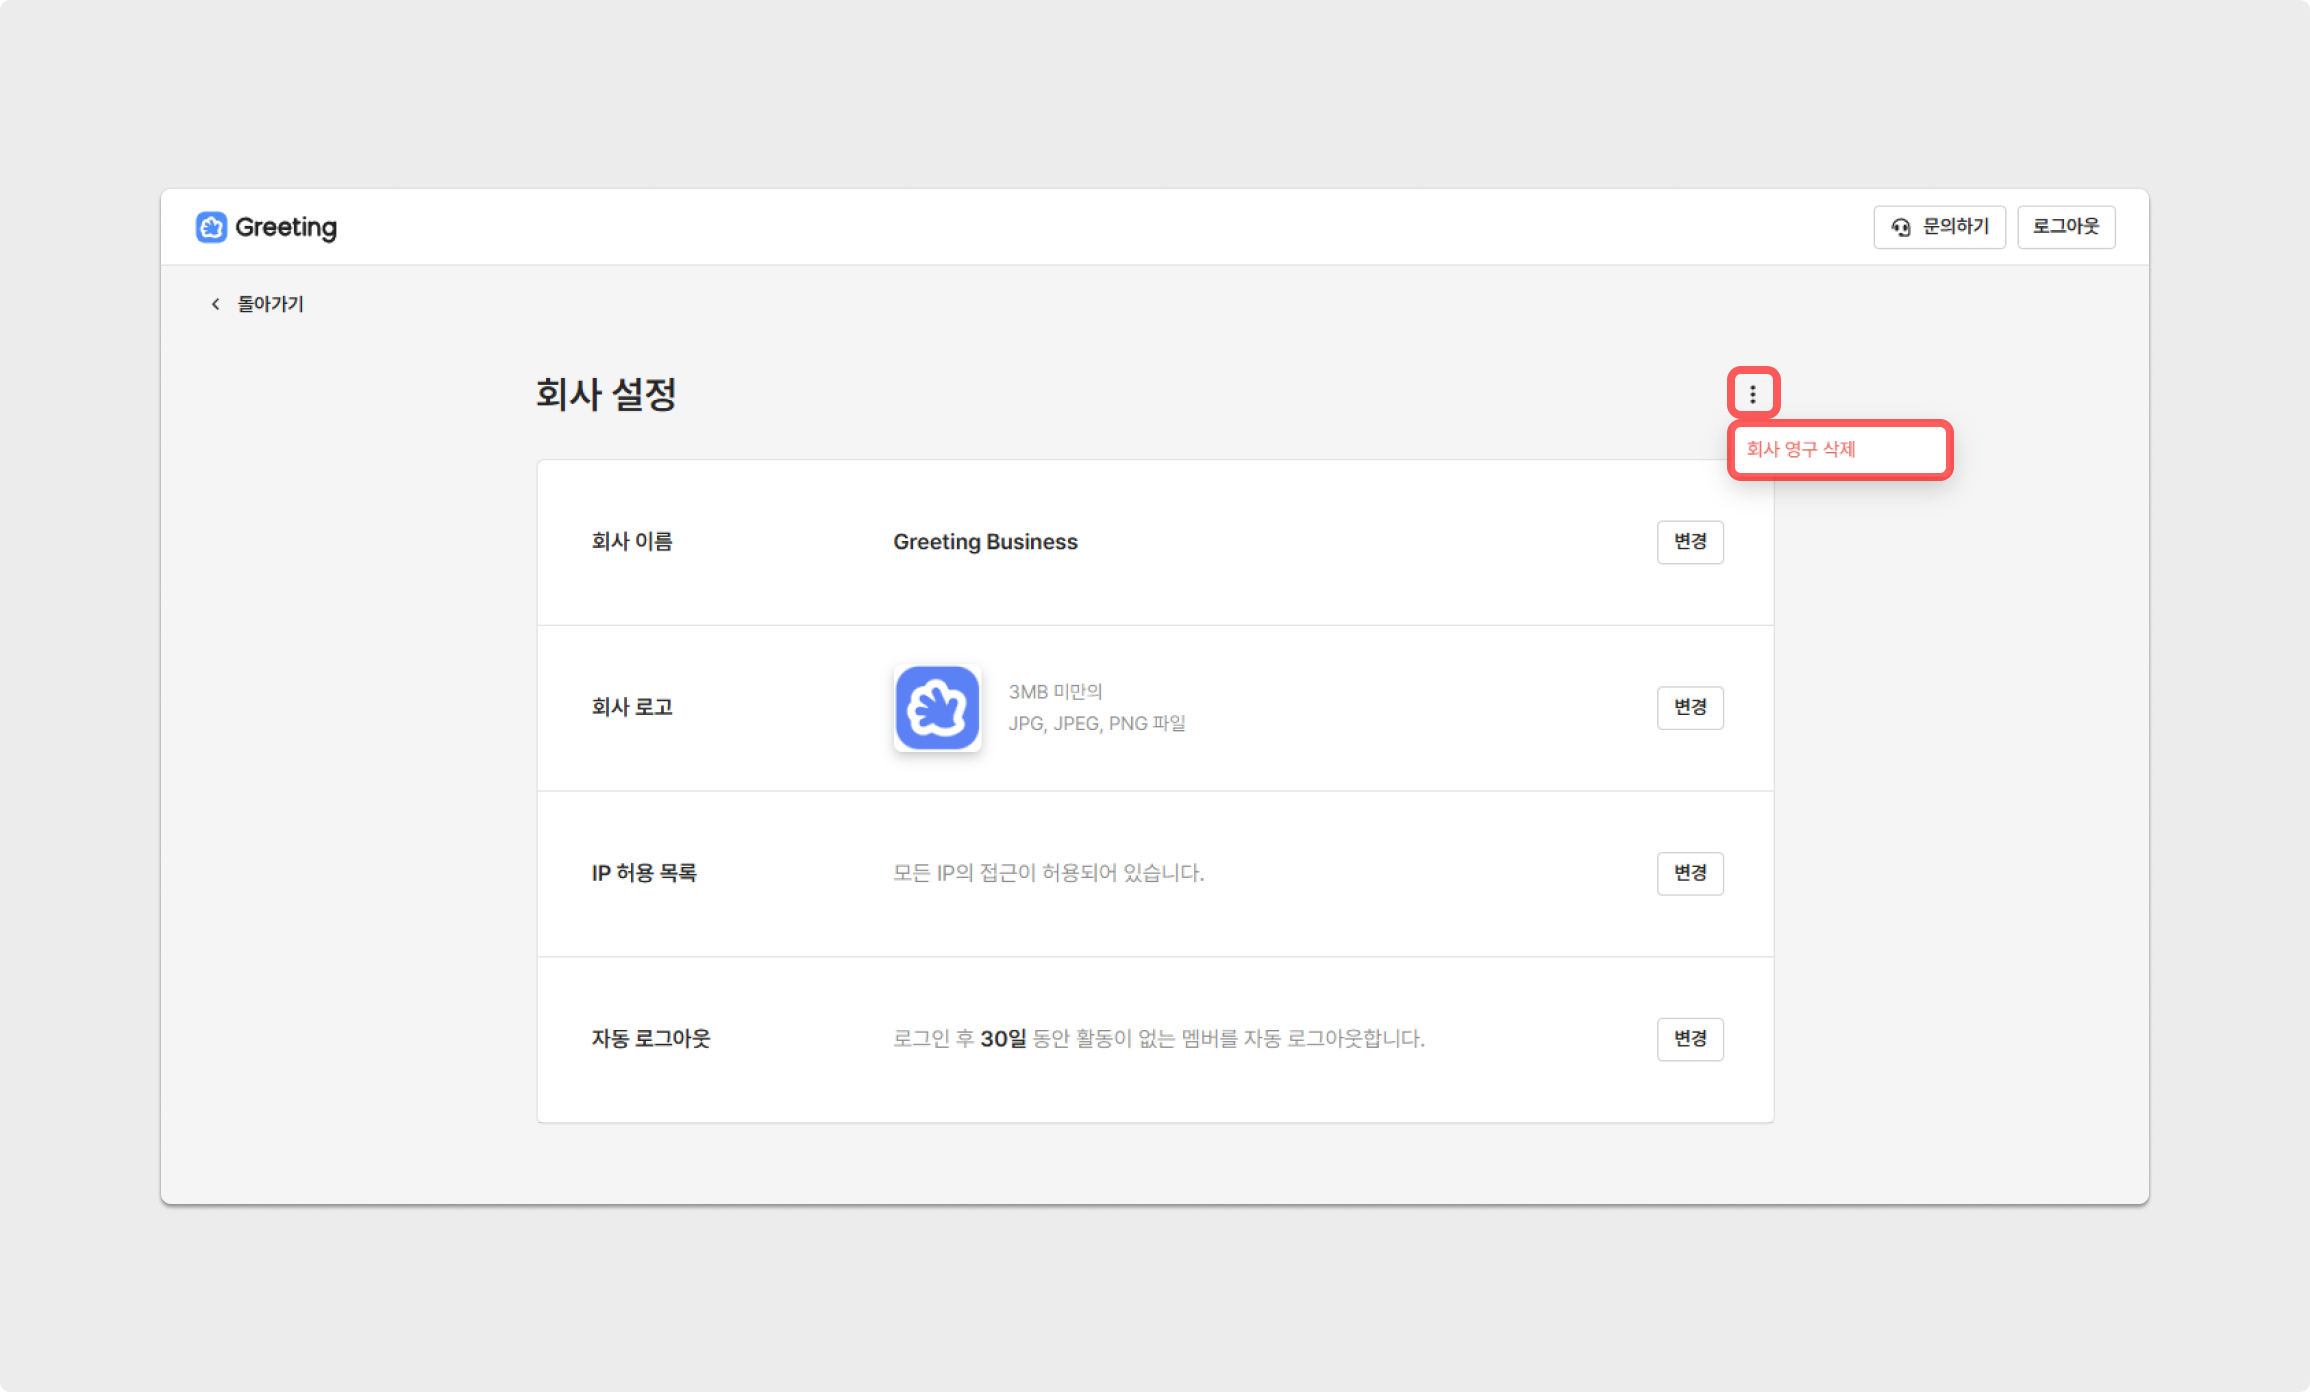
Task: Click the Greeting logo icon in header
Action: [x=211, y=227]
